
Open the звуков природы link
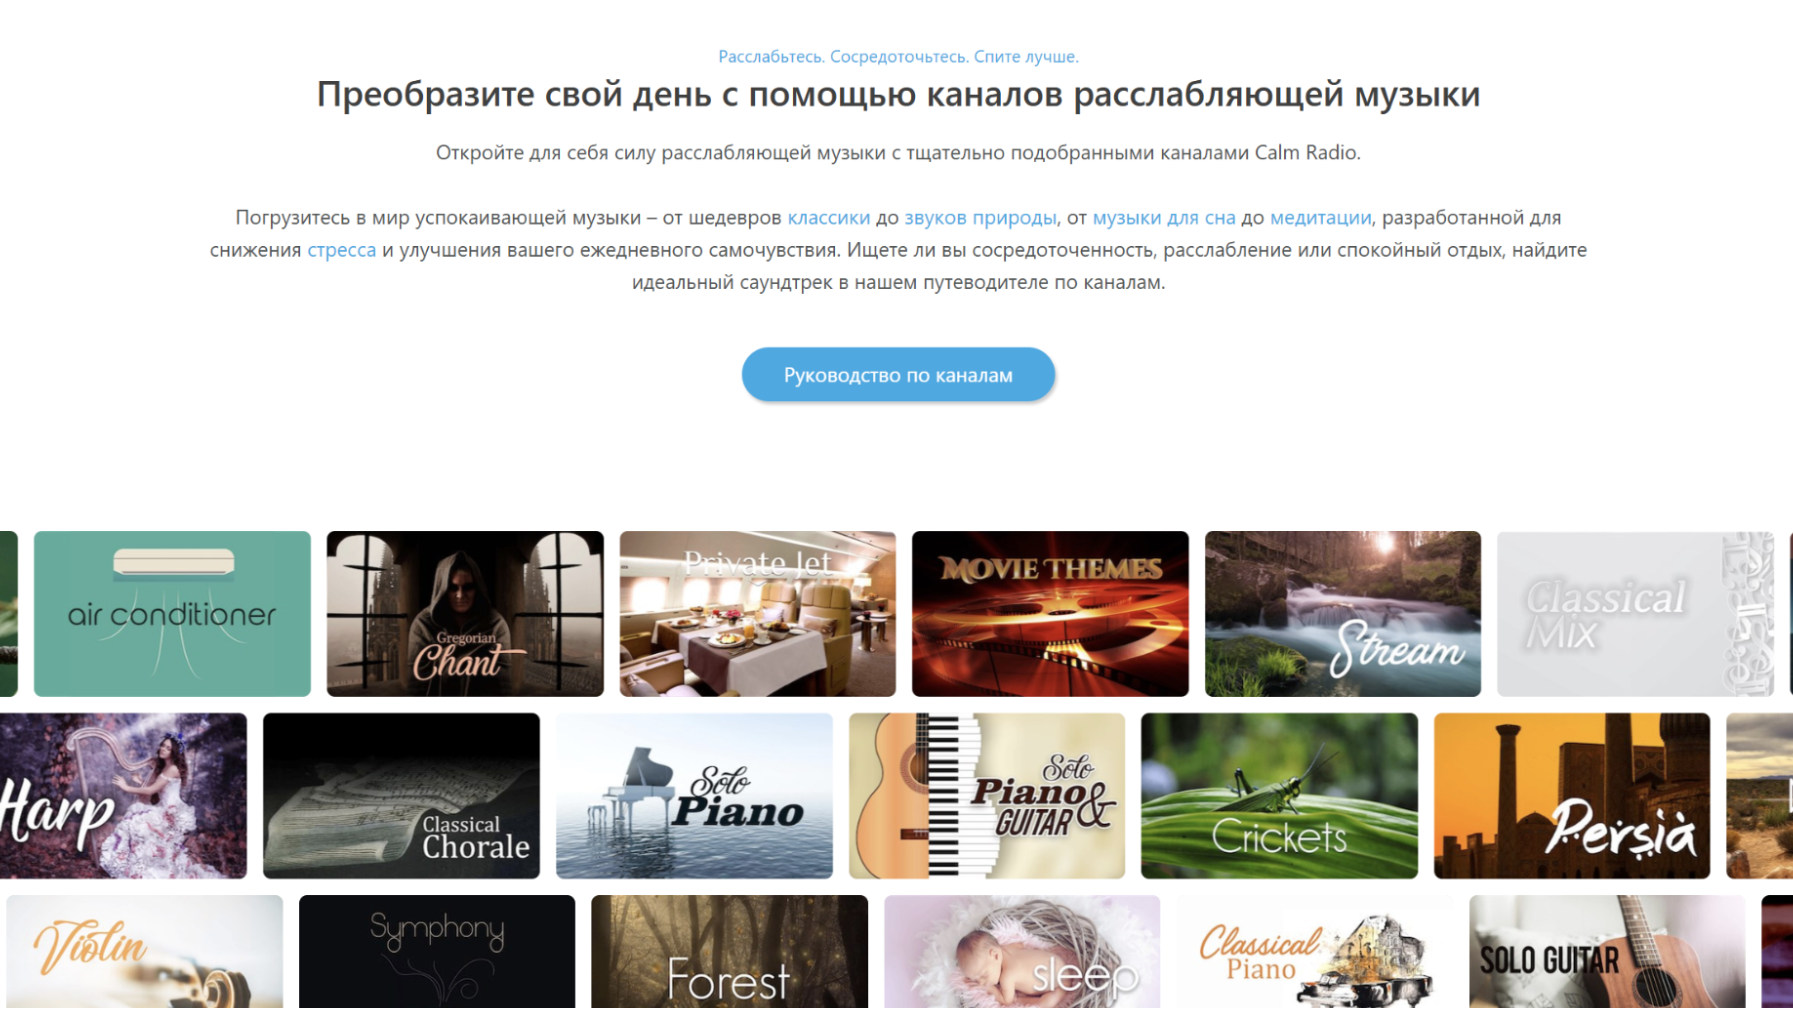(980, 217)
